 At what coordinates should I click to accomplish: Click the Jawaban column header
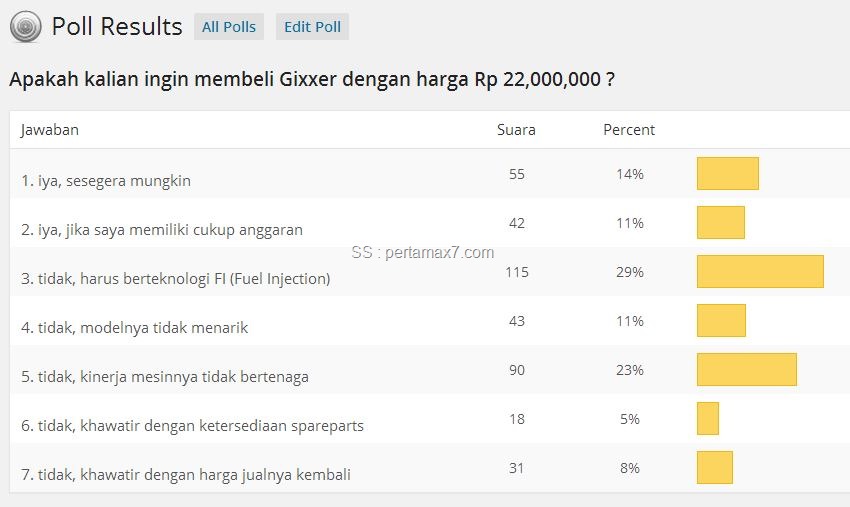pos(50,130)
